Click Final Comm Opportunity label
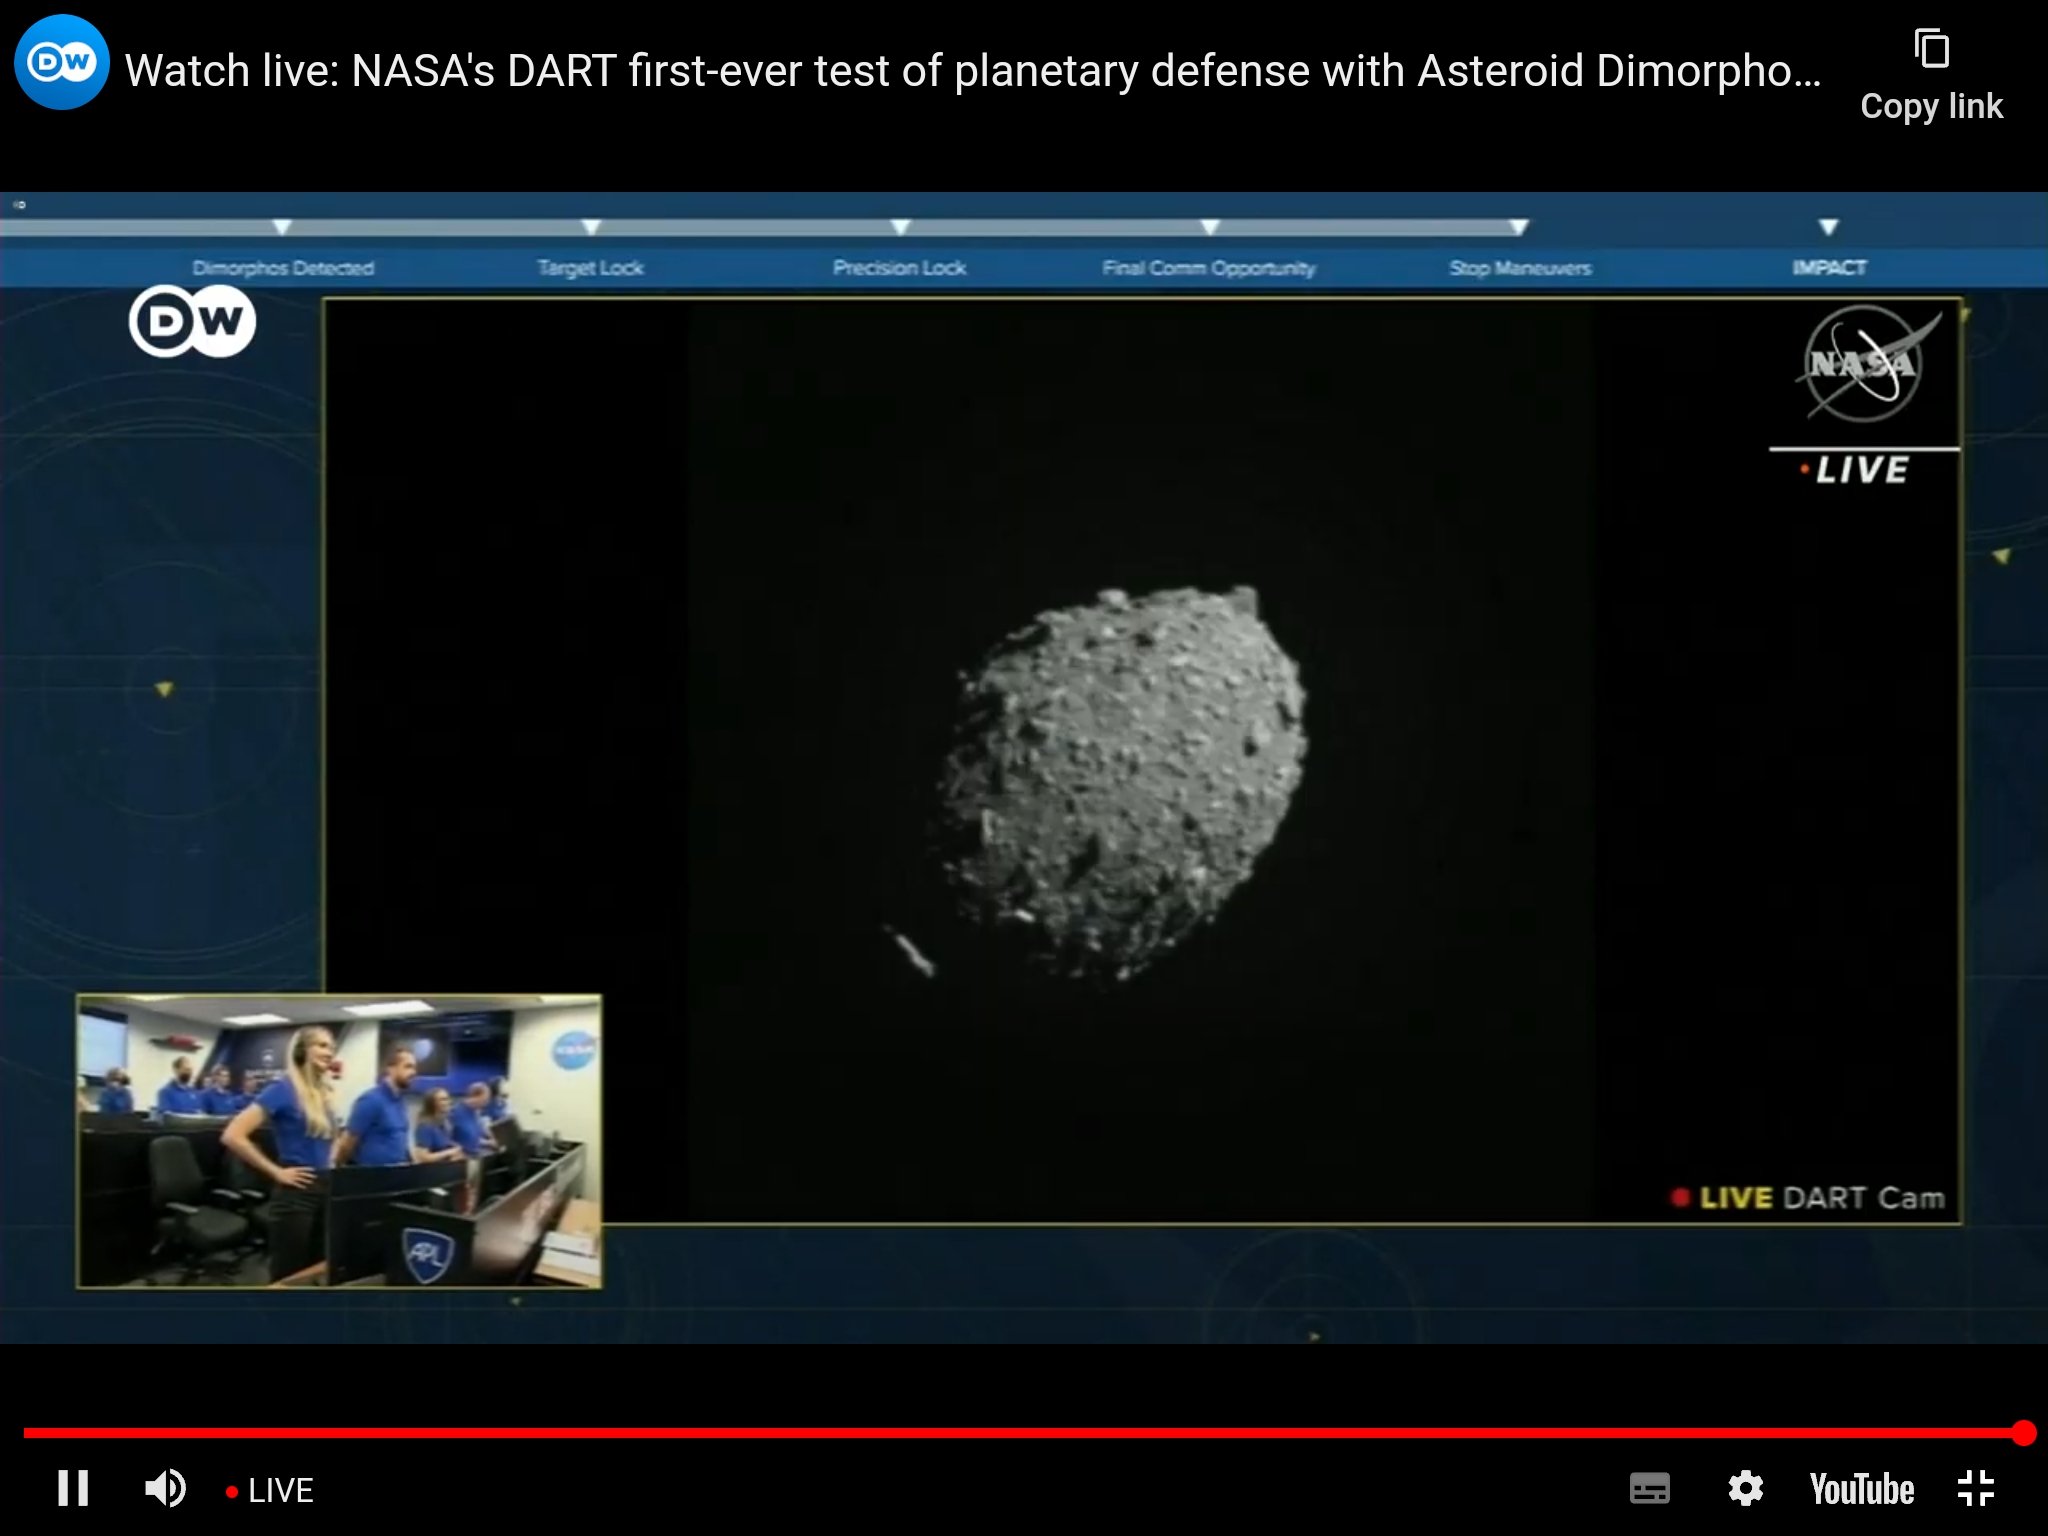The width and height of the screenshot is (2048, 1536). pos(1208,268)
